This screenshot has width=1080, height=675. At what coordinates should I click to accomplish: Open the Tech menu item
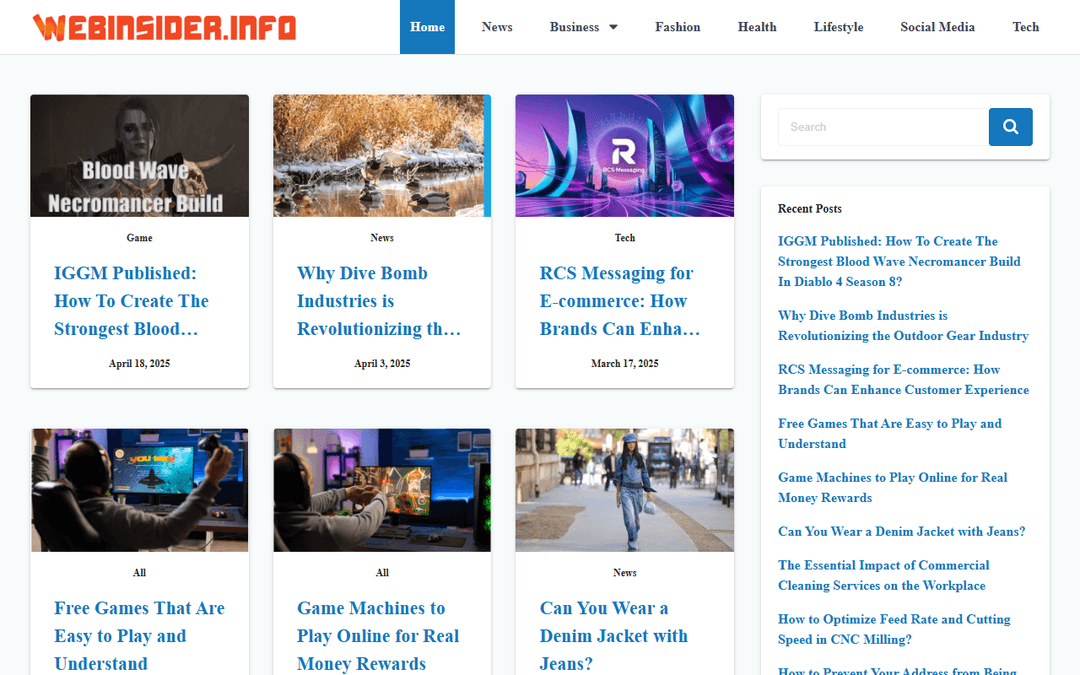[1025, 27]
